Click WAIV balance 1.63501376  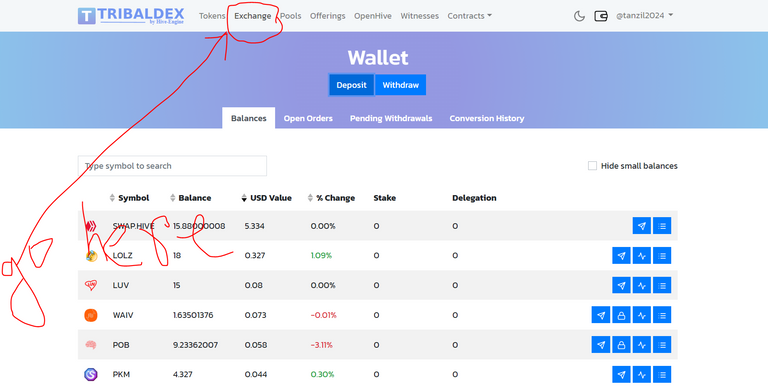[193, 315]
